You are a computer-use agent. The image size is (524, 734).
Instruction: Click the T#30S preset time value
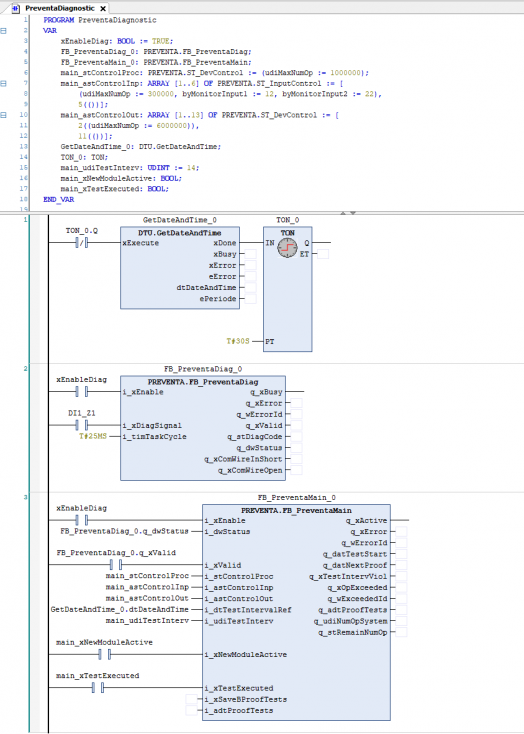[x=238, y=341]
